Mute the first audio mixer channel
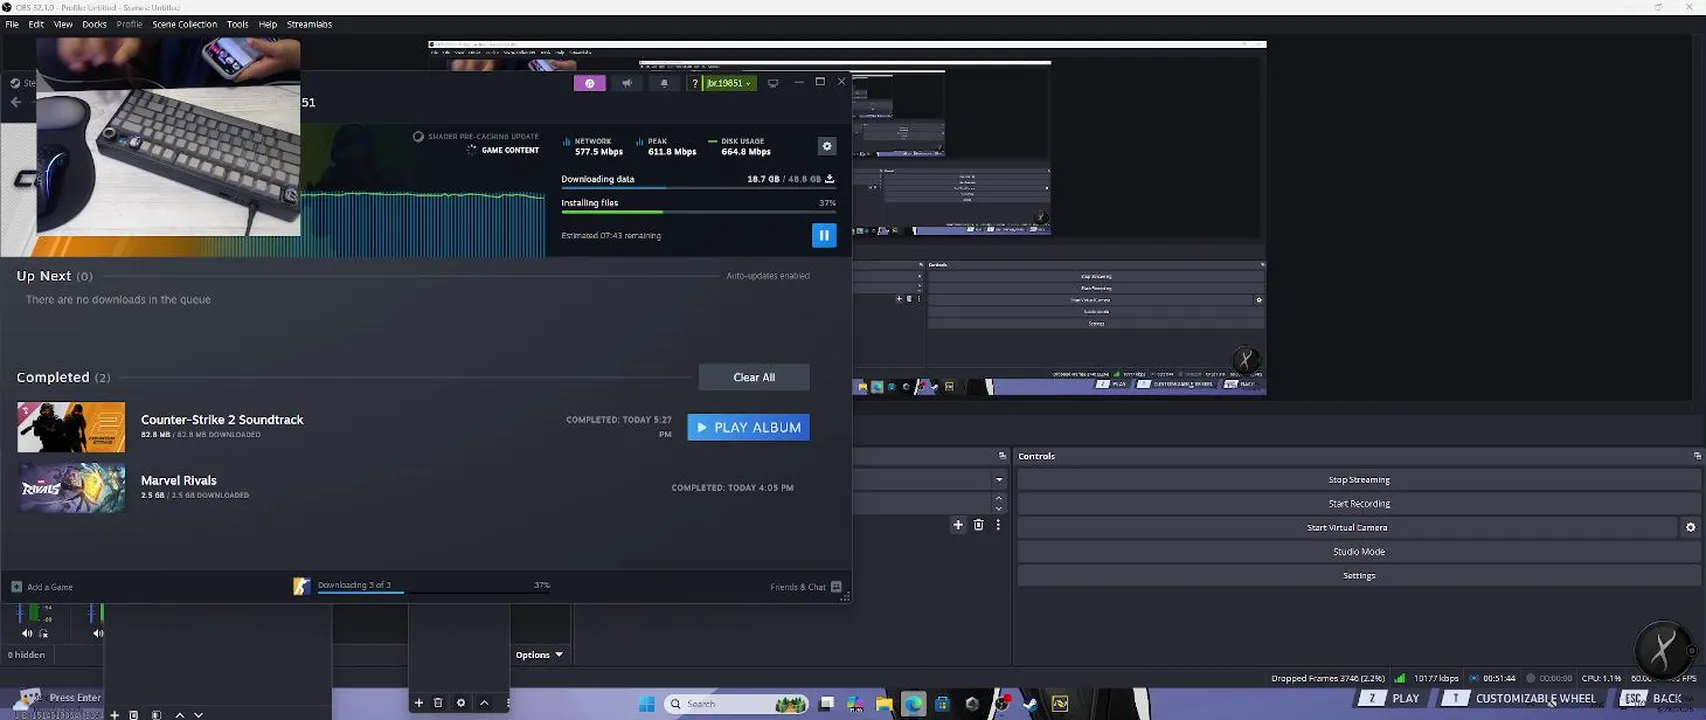 tap(27, 634)
